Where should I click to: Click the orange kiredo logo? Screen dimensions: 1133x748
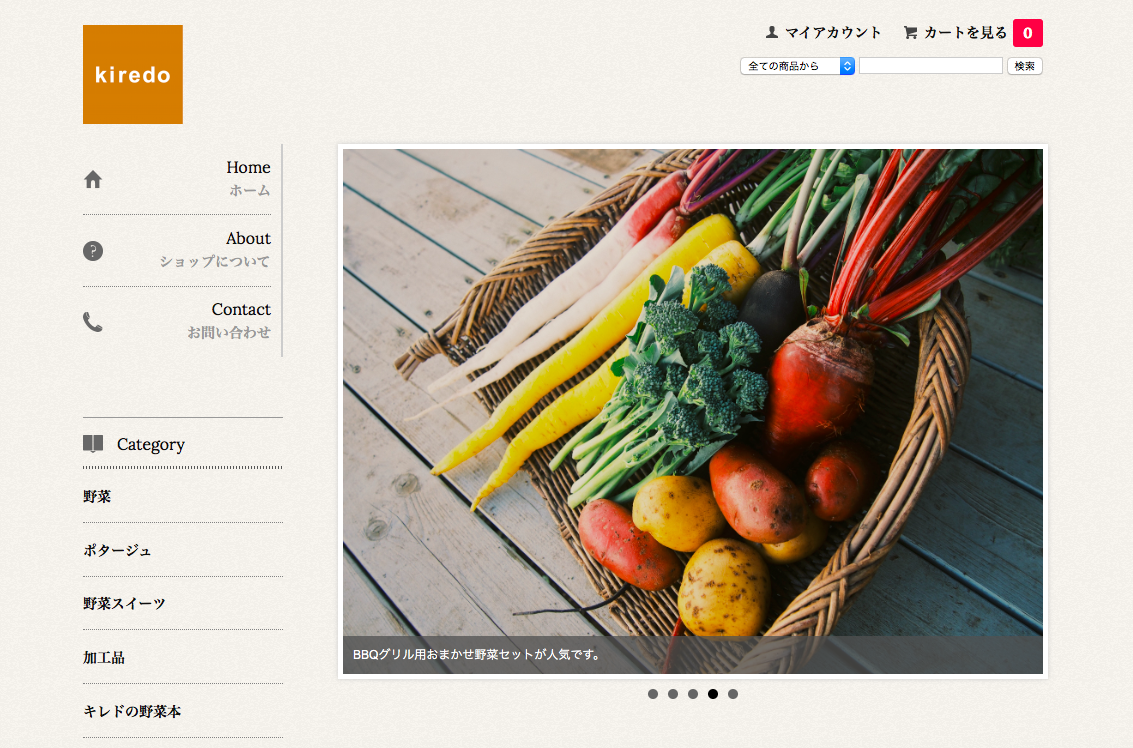133,74
